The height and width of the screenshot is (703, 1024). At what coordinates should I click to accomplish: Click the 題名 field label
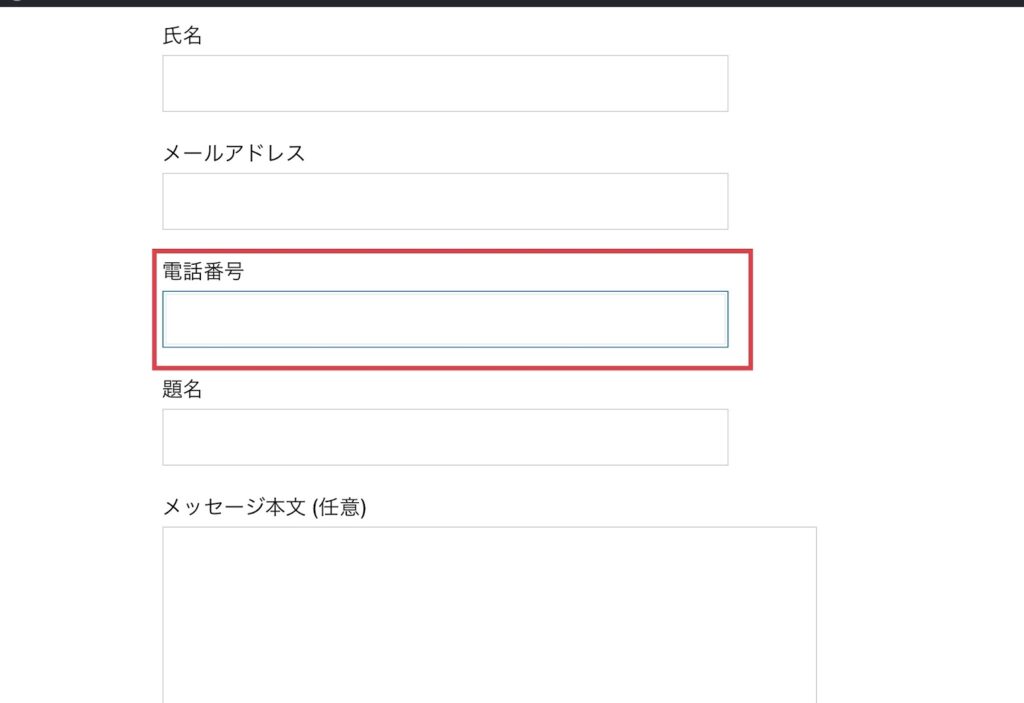click(182, 390)
